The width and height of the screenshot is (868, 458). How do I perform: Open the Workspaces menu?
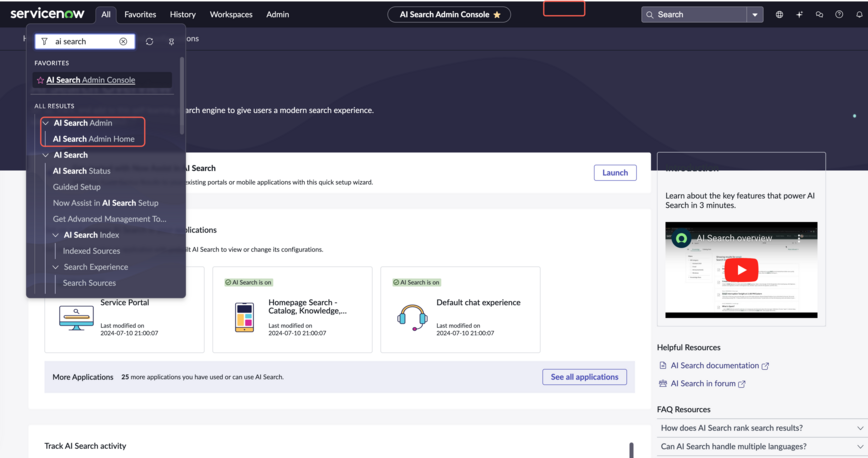231,14
